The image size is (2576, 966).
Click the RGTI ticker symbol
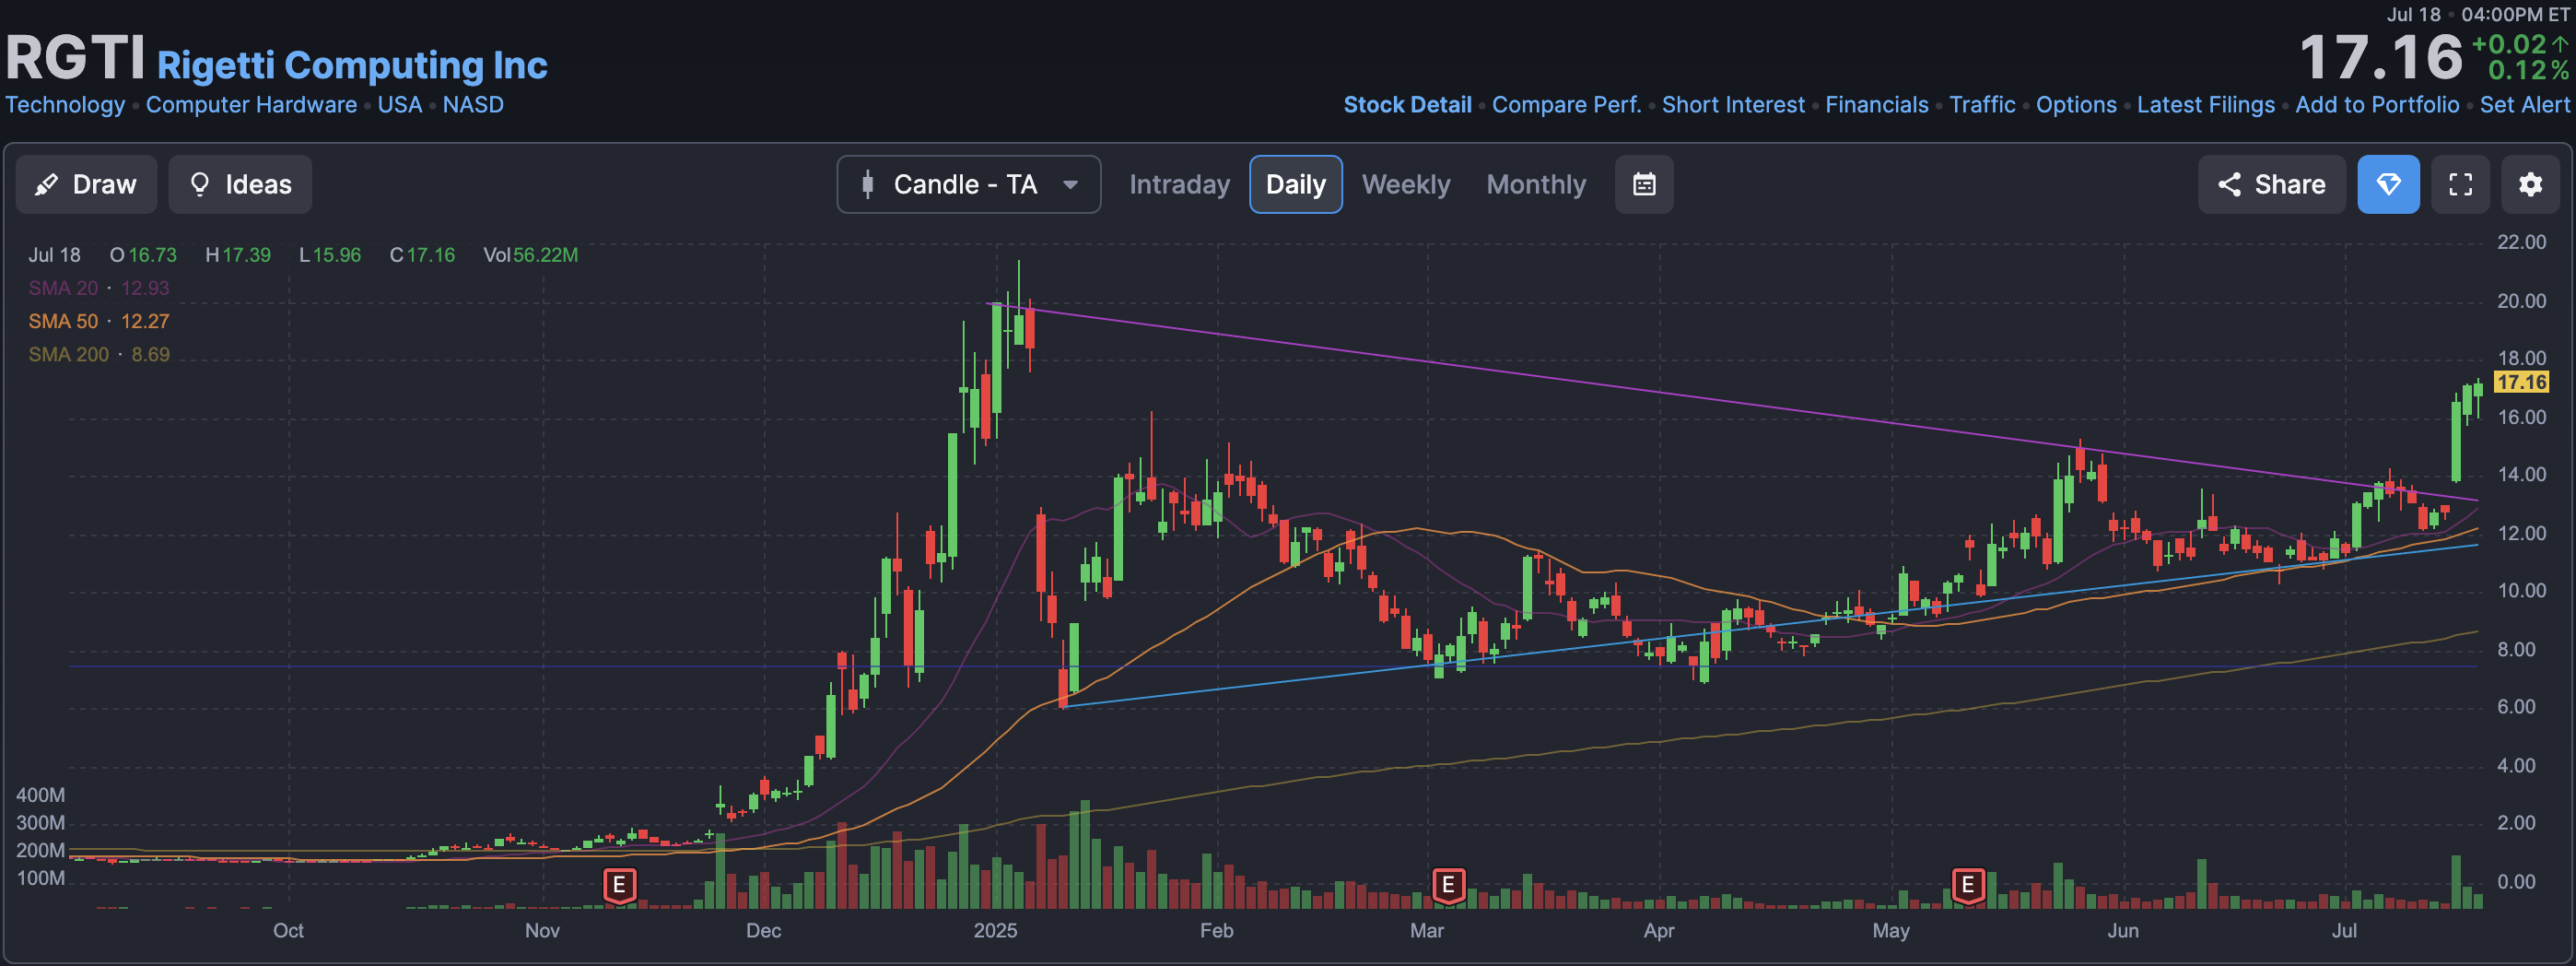tap(75, 58)
